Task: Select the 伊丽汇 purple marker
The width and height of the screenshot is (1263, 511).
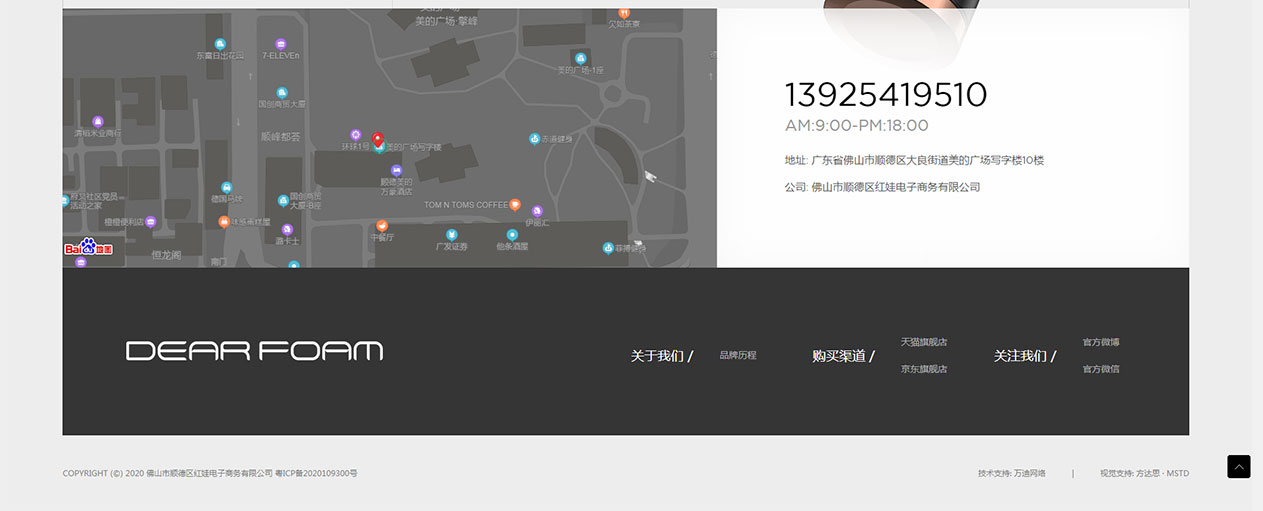Action: click(x=537, y=211)
